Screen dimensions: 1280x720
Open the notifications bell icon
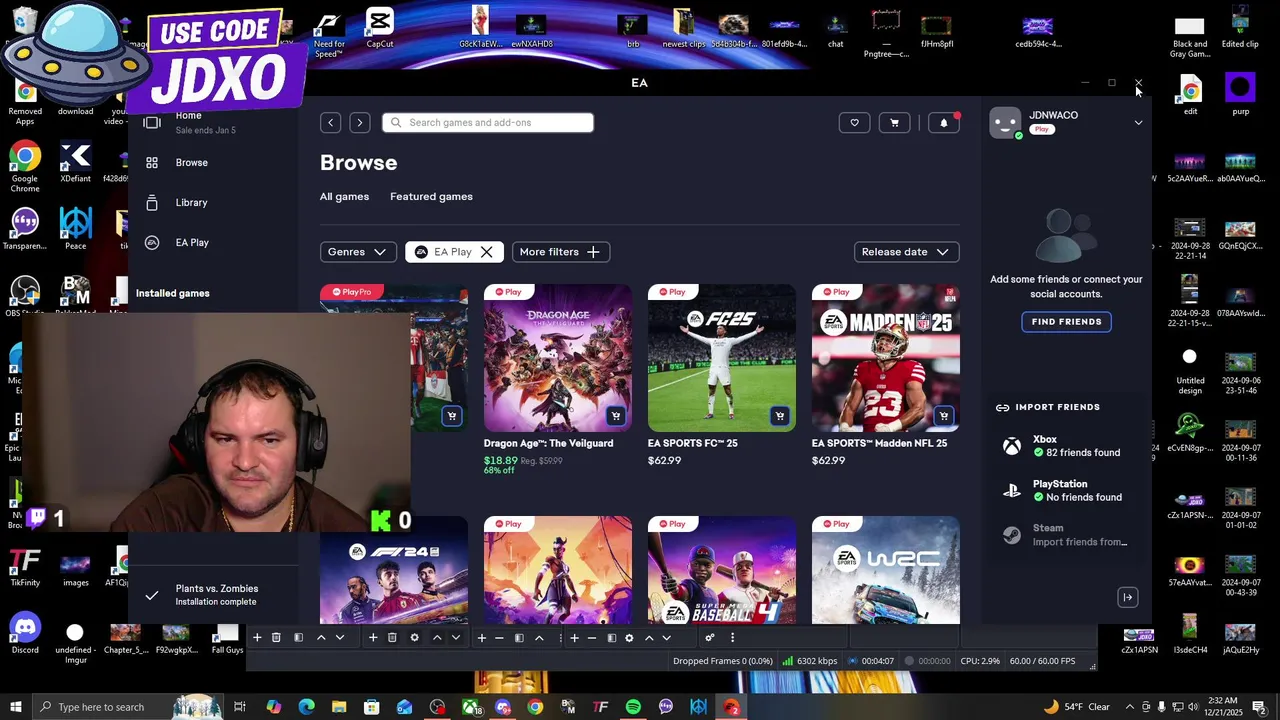click(x=944, y=123)
